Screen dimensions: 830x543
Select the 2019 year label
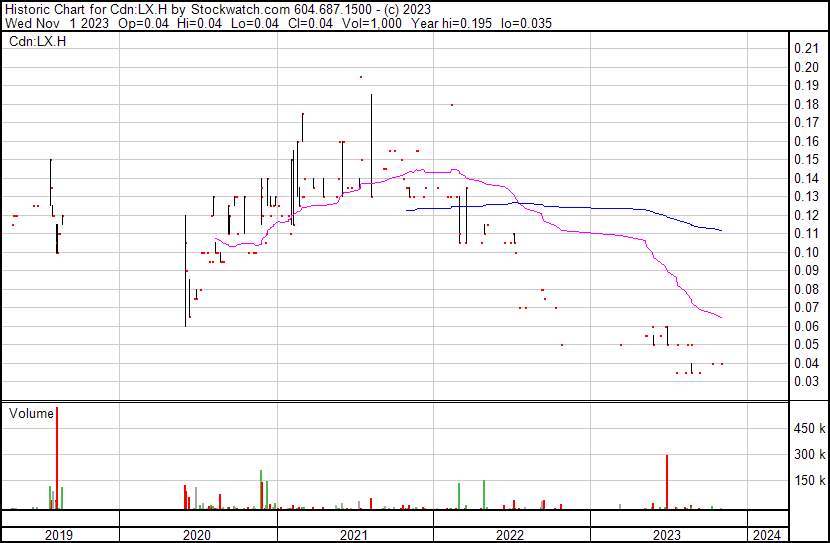point(59,535)
